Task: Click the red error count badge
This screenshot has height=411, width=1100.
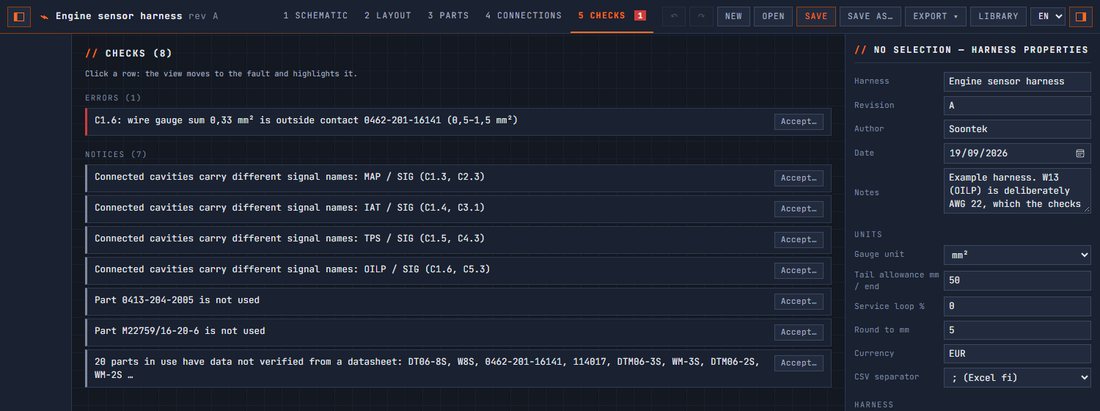Action: [640, 15]
